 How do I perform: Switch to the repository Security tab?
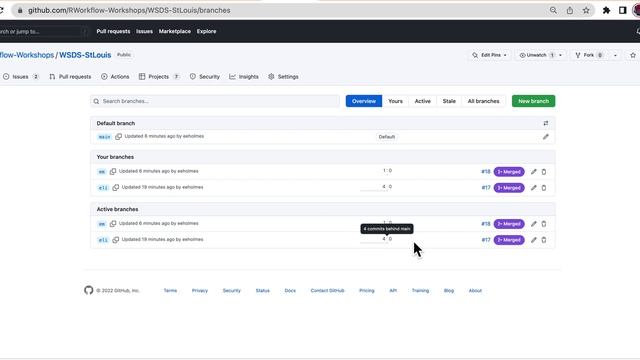coord(204,77)
